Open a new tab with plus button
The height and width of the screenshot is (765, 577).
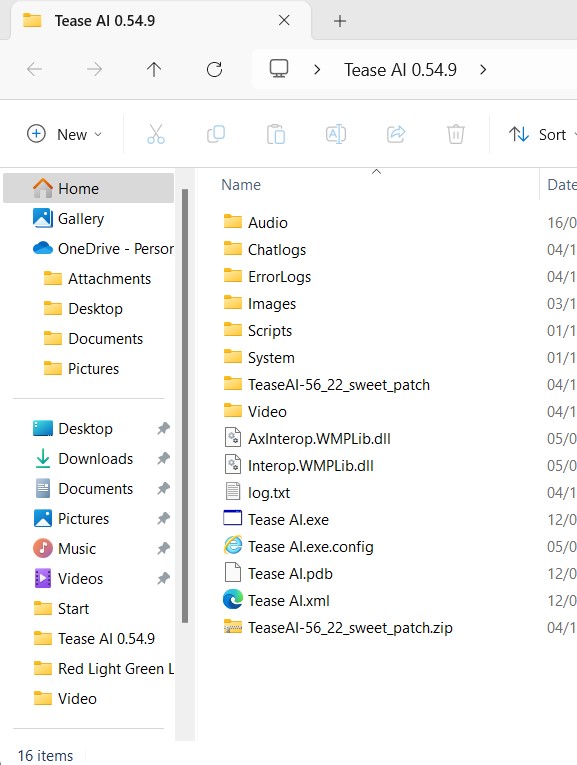pos(340,21)
